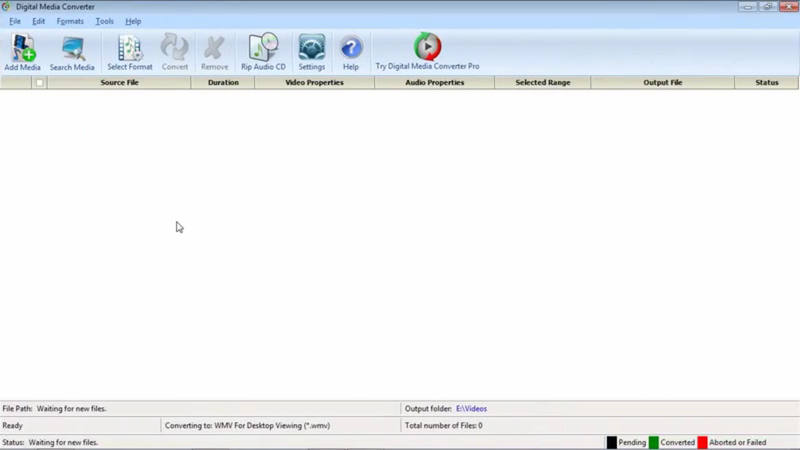800x450 pixels.
Task: Sort by Source File column header
Action: (x=119, y=83)
